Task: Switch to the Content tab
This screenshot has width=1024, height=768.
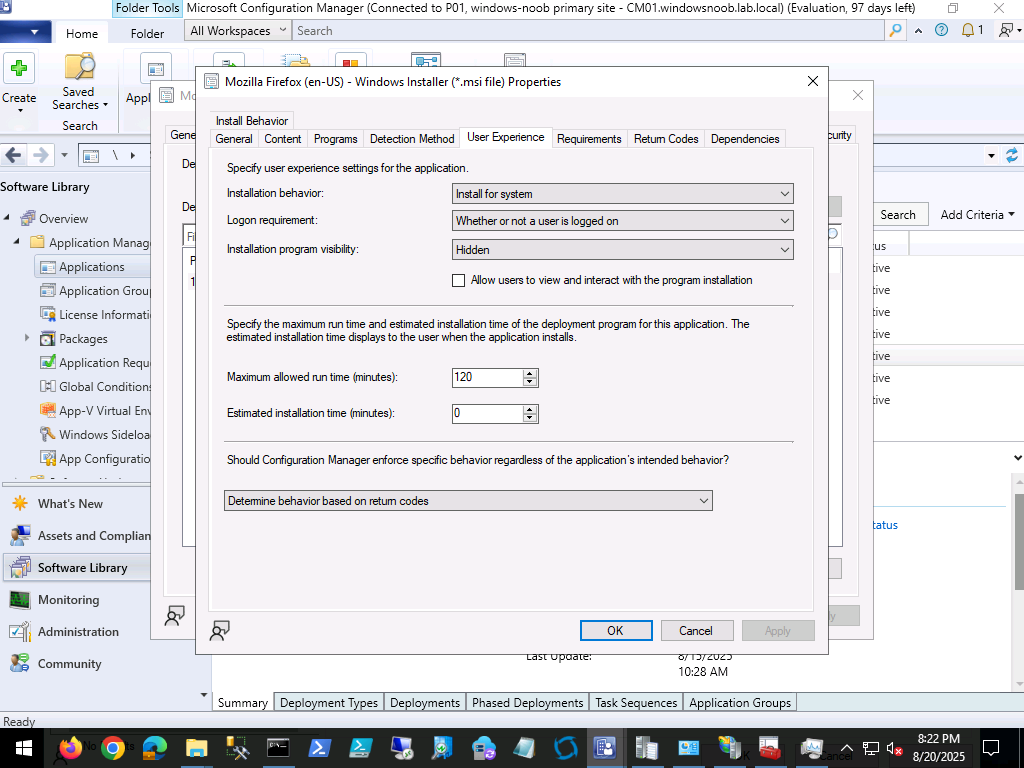Action: click(283, 138)
